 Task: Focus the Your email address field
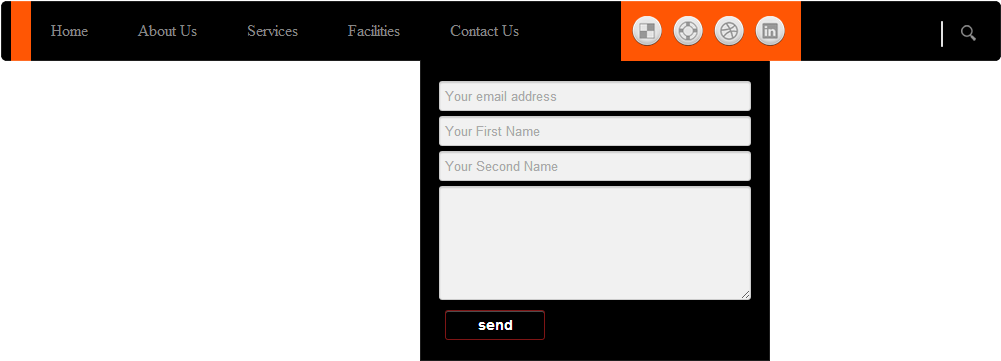tap(595, 96)
